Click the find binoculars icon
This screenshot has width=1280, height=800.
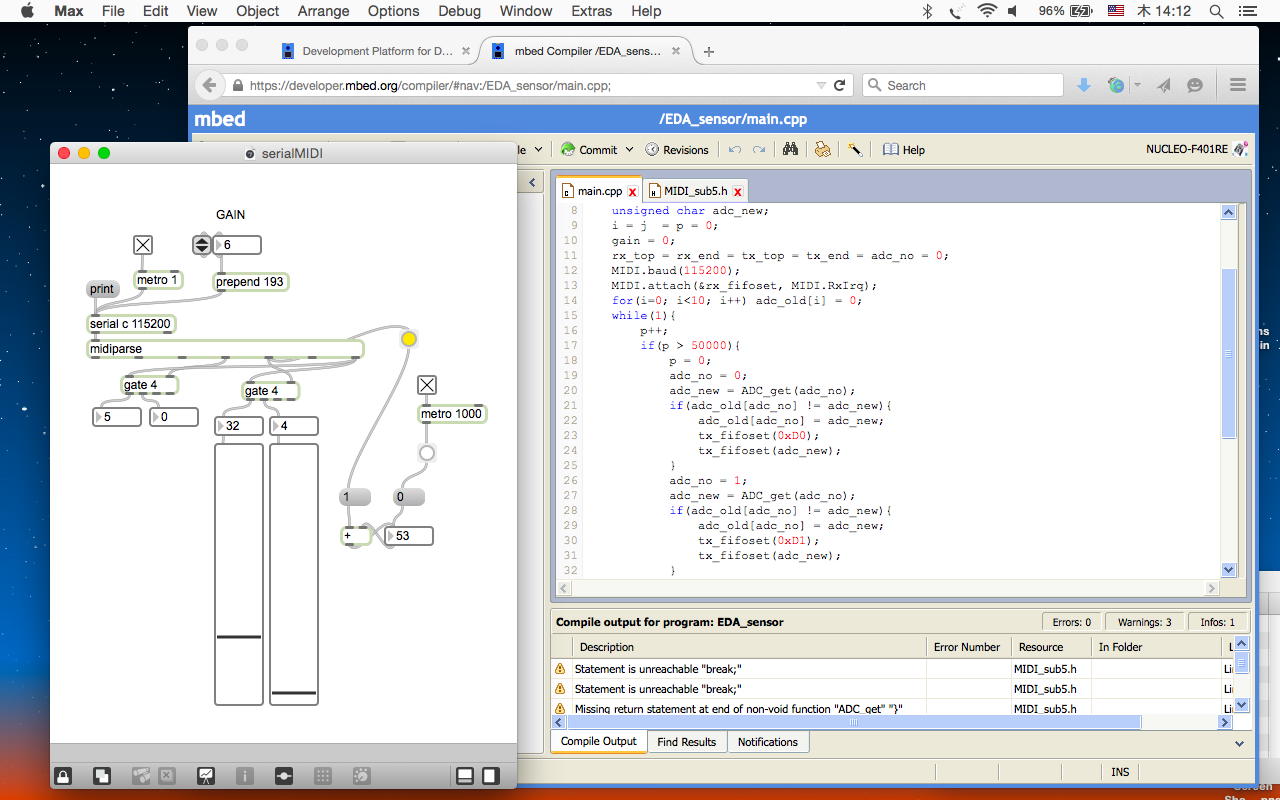[x=790, y=149]
